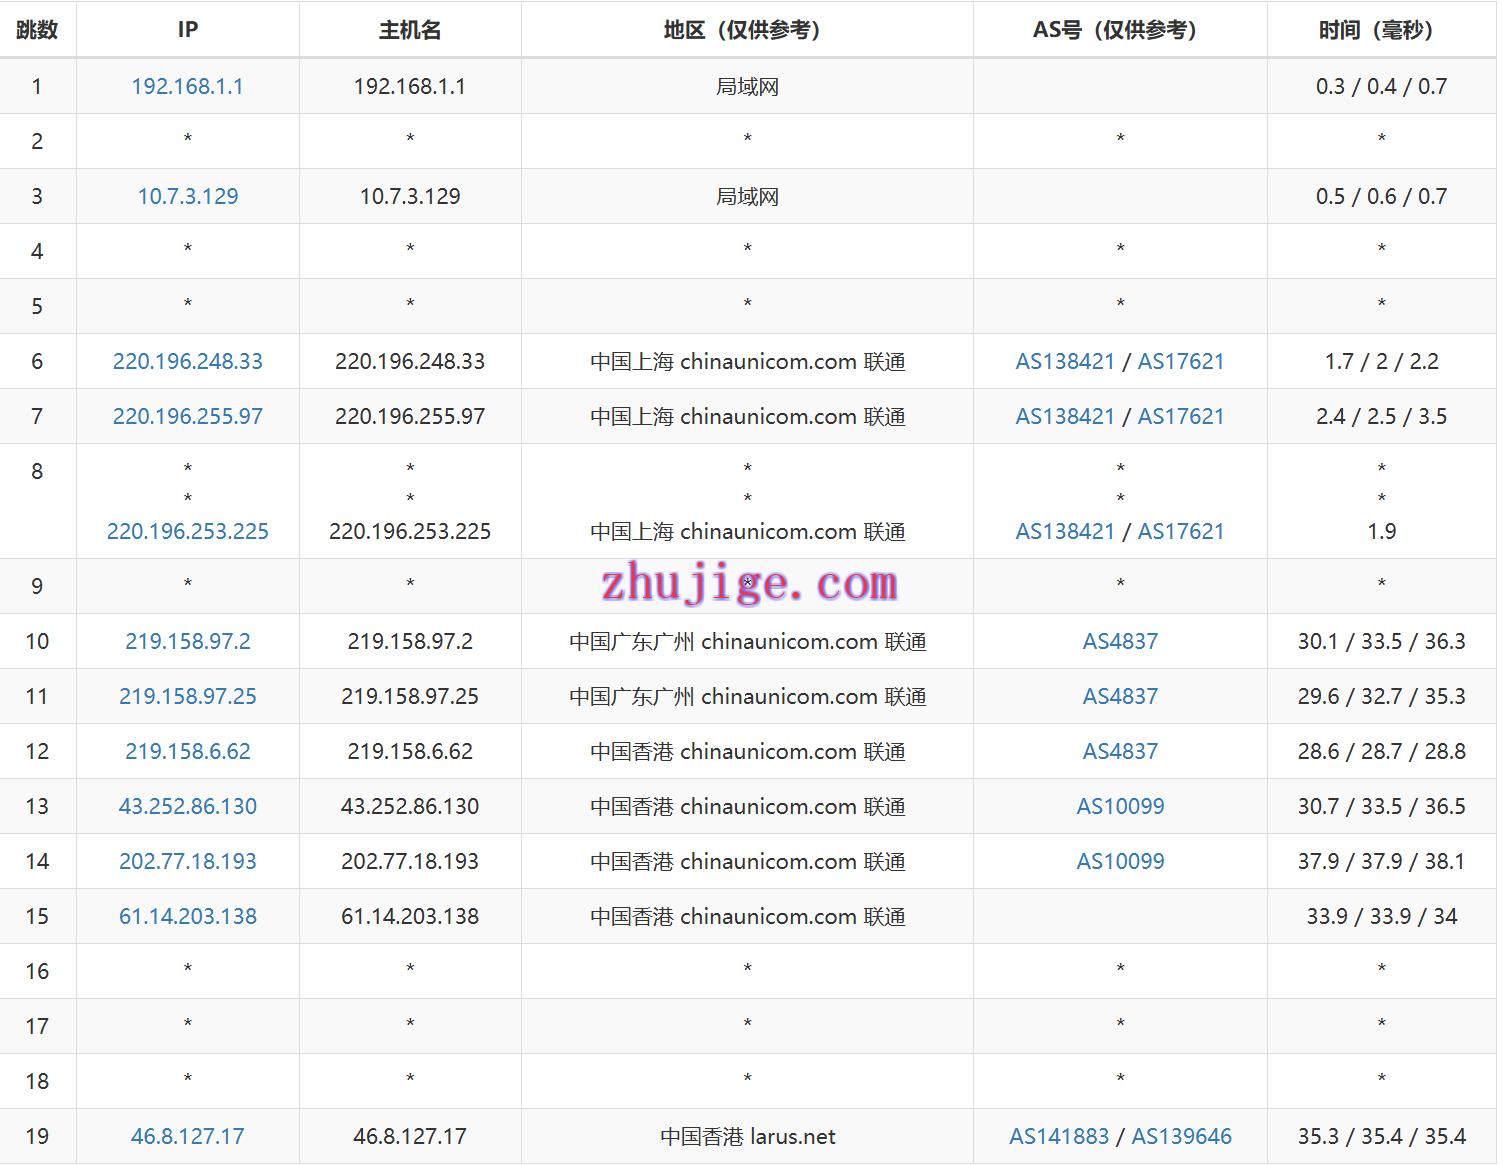Open IP link 202.77.18.193
This screenshot has height=1165, width=1503.
[187, 862]
